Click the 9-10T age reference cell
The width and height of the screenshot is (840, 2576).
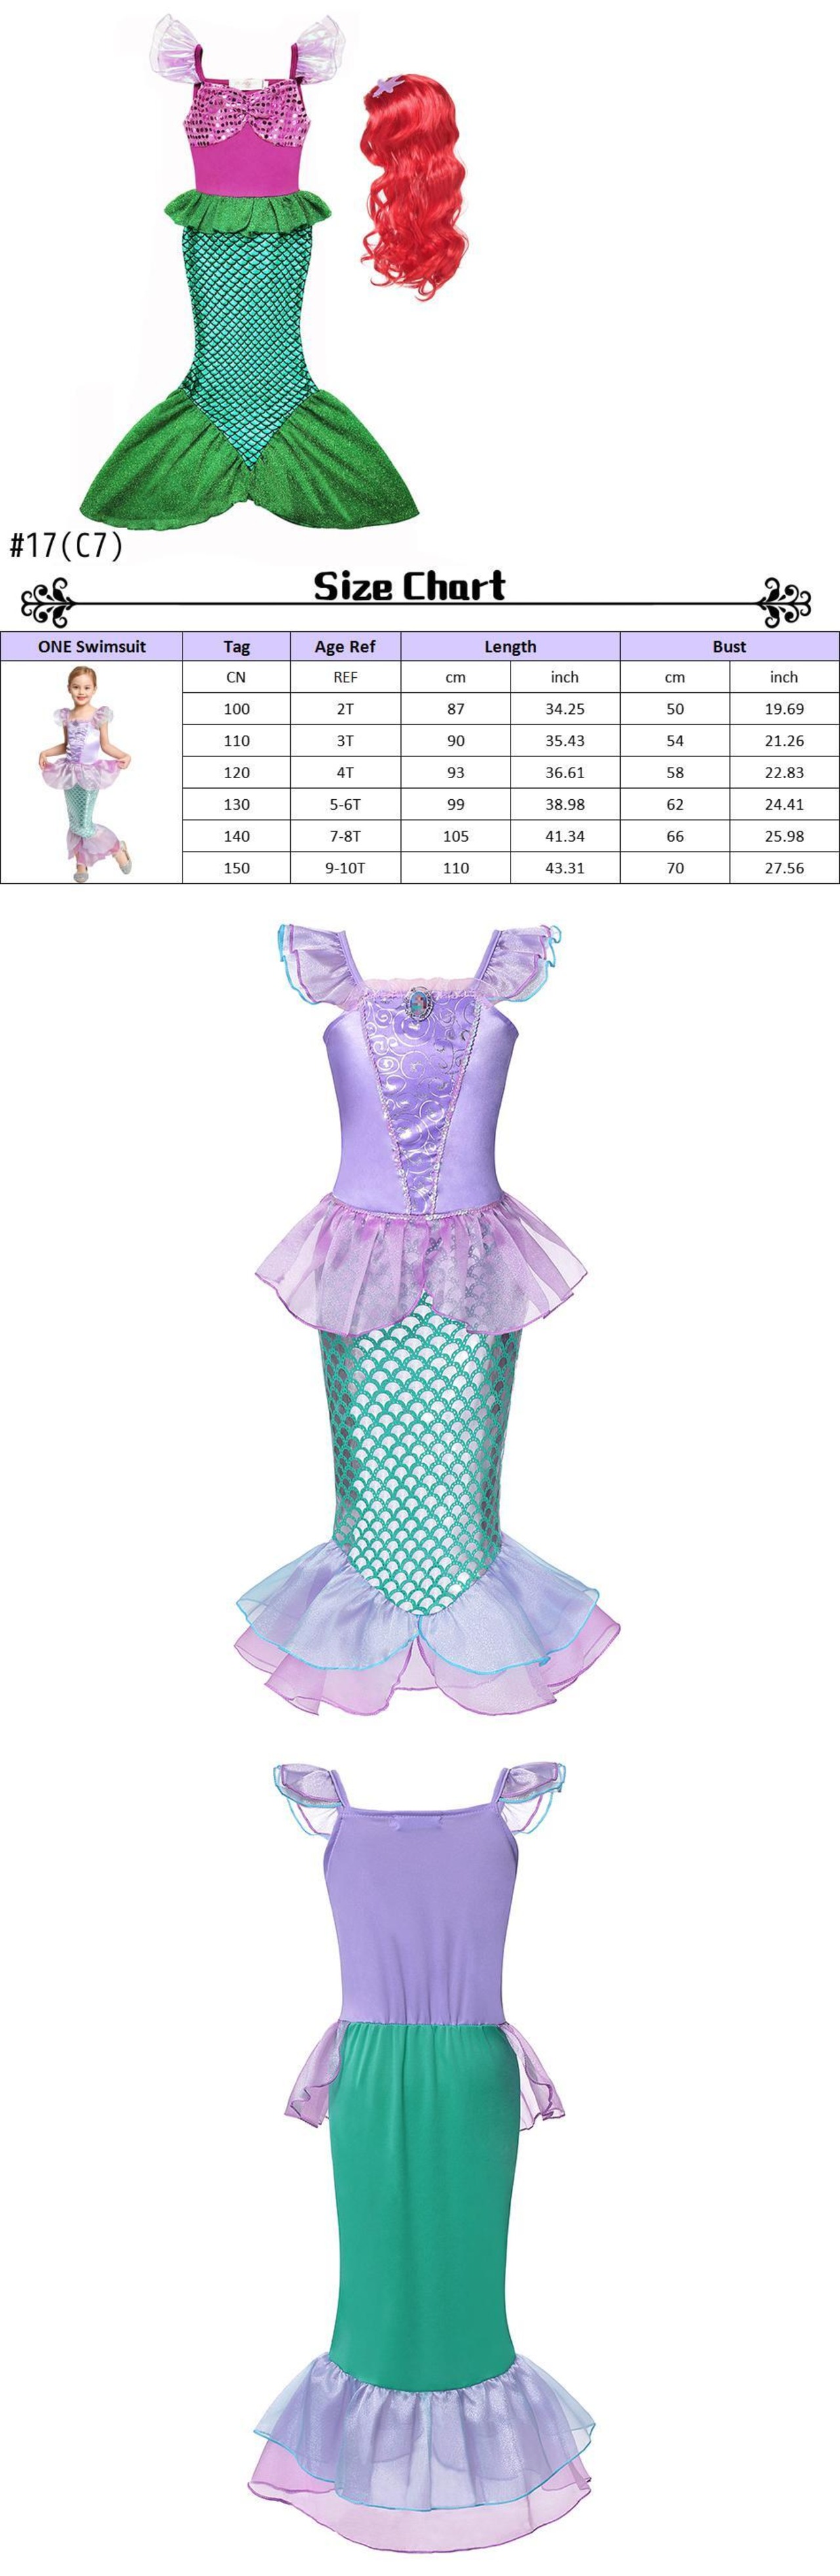pyautogui.click(x=345, y=868)
